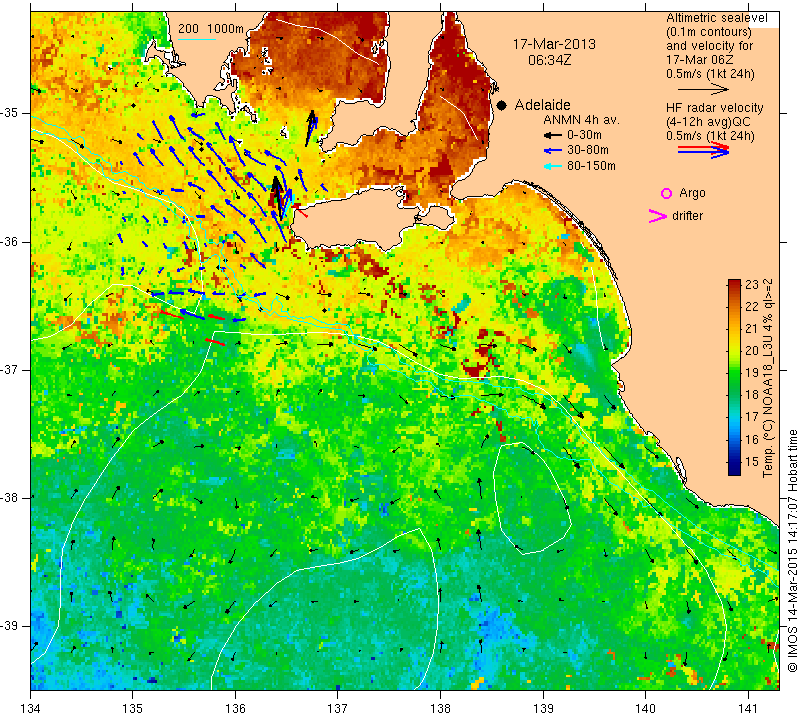Click the red-blue HF radar velocity legend arrow

(x=703, y=150)
